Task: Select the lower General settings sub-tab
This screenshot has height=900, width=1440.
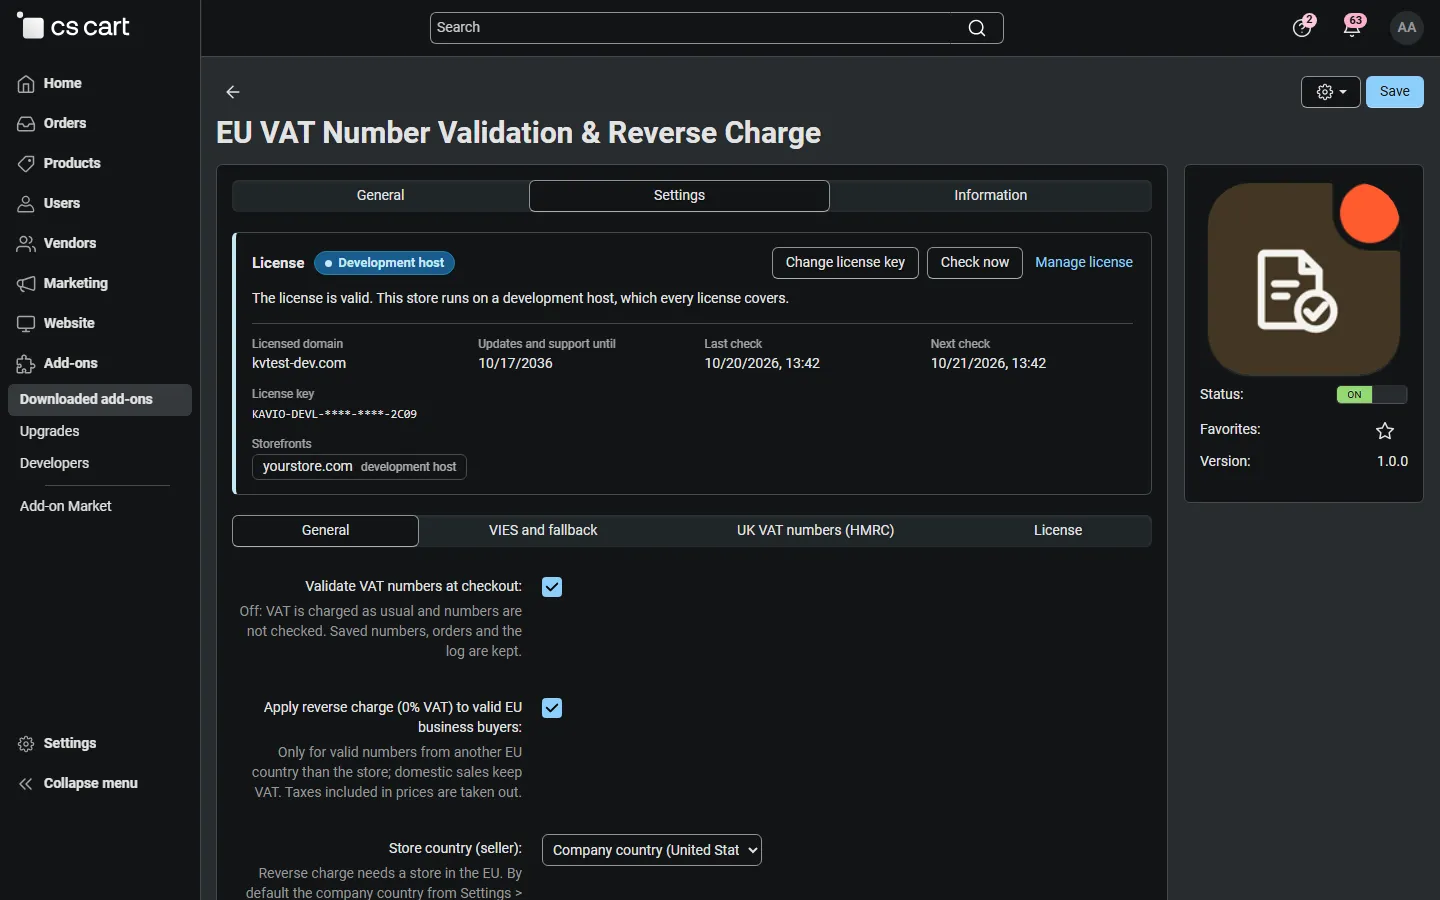Action: pyautogui.click(x=326, y=531)
